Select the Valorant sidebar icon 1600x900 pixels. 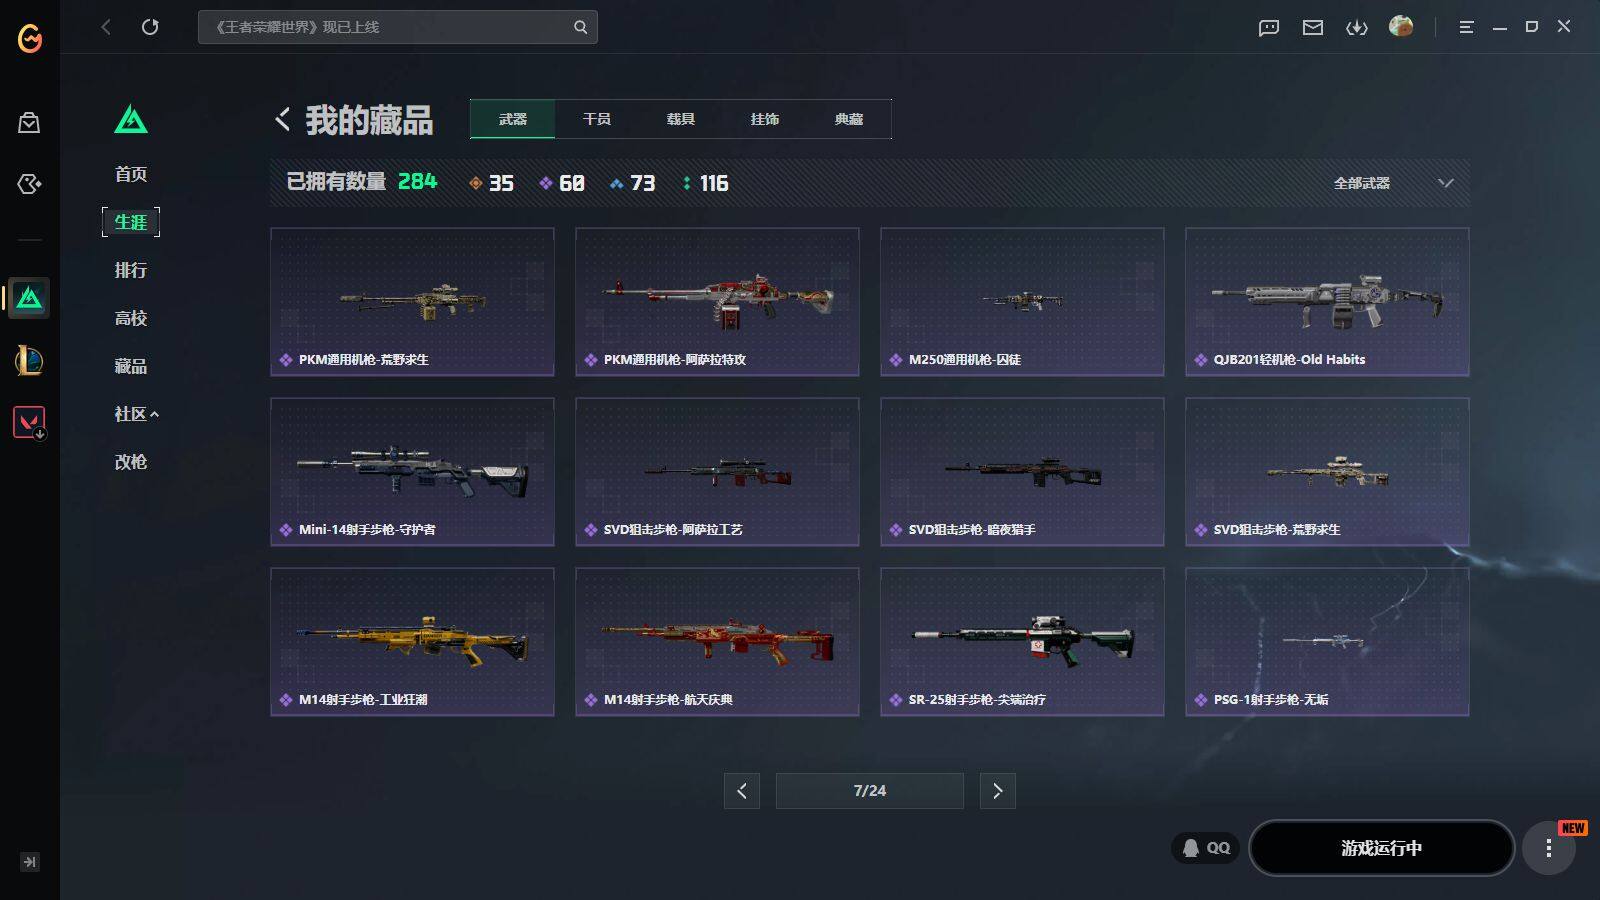coord(29,422)
